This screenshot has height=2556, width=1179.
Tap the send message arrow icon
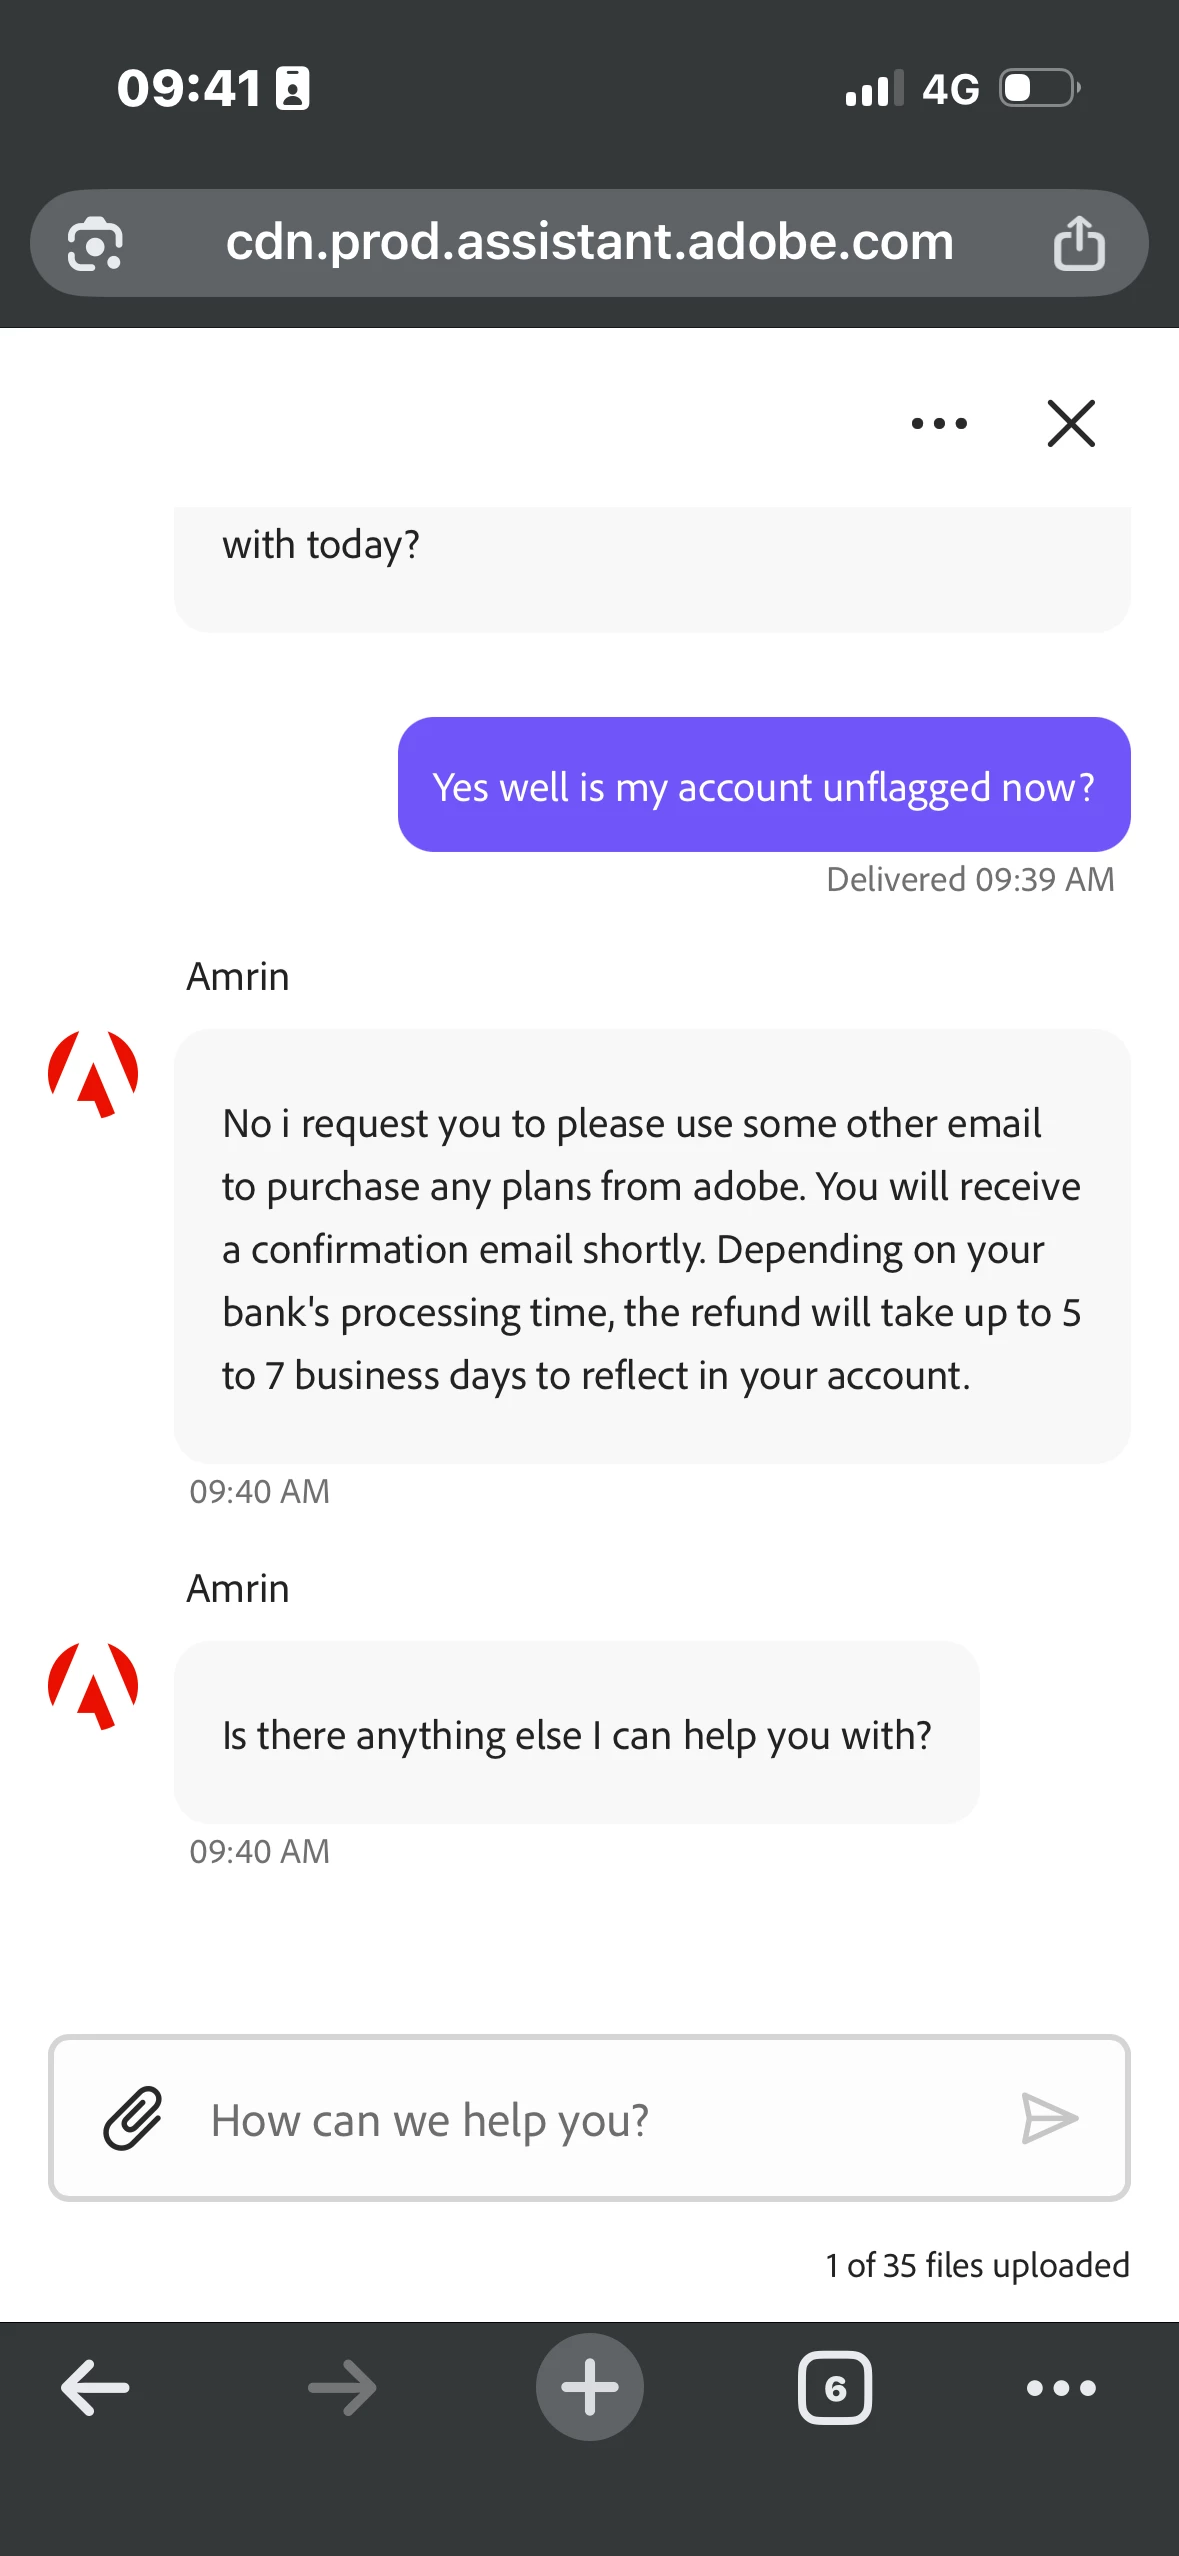tap(1049, 2118)
